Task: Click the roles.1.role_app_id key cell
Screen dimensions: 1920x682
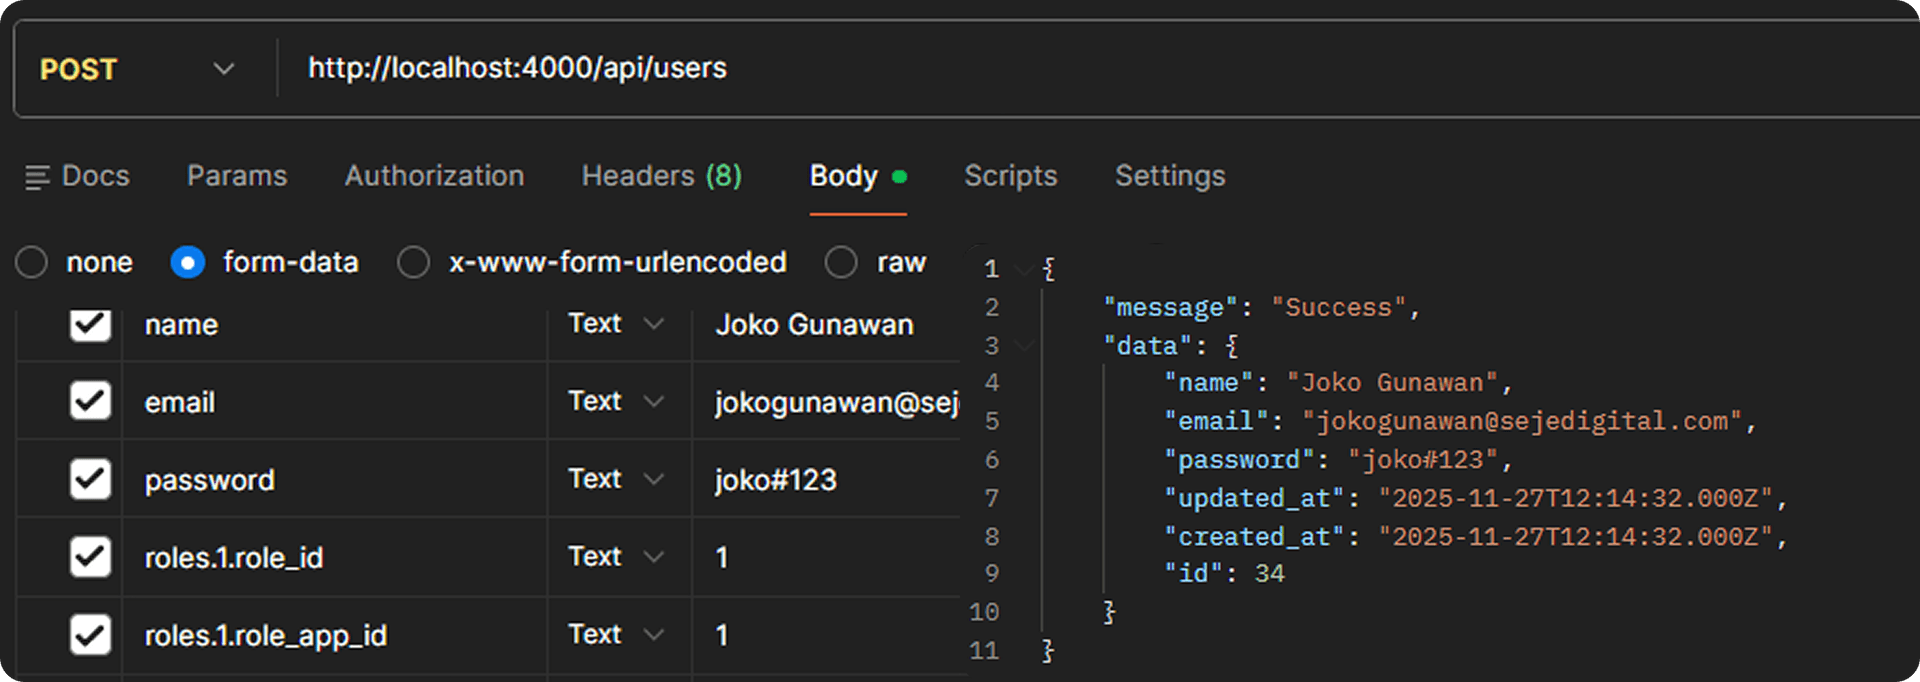Action: (335, 635)
